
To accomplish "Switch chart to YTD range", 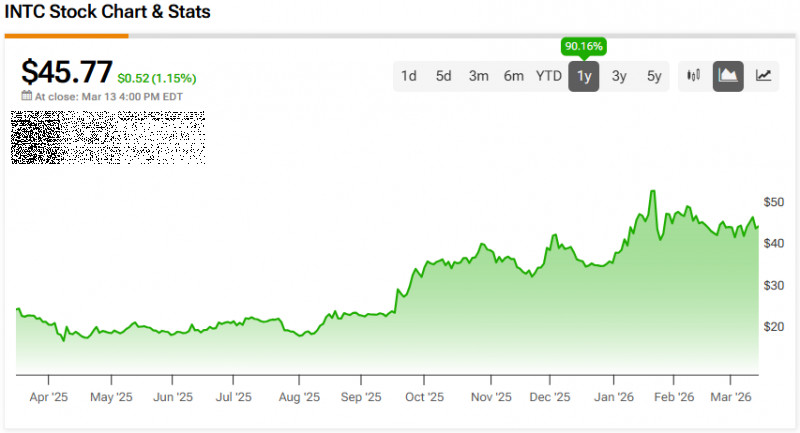I will point(548,76).
